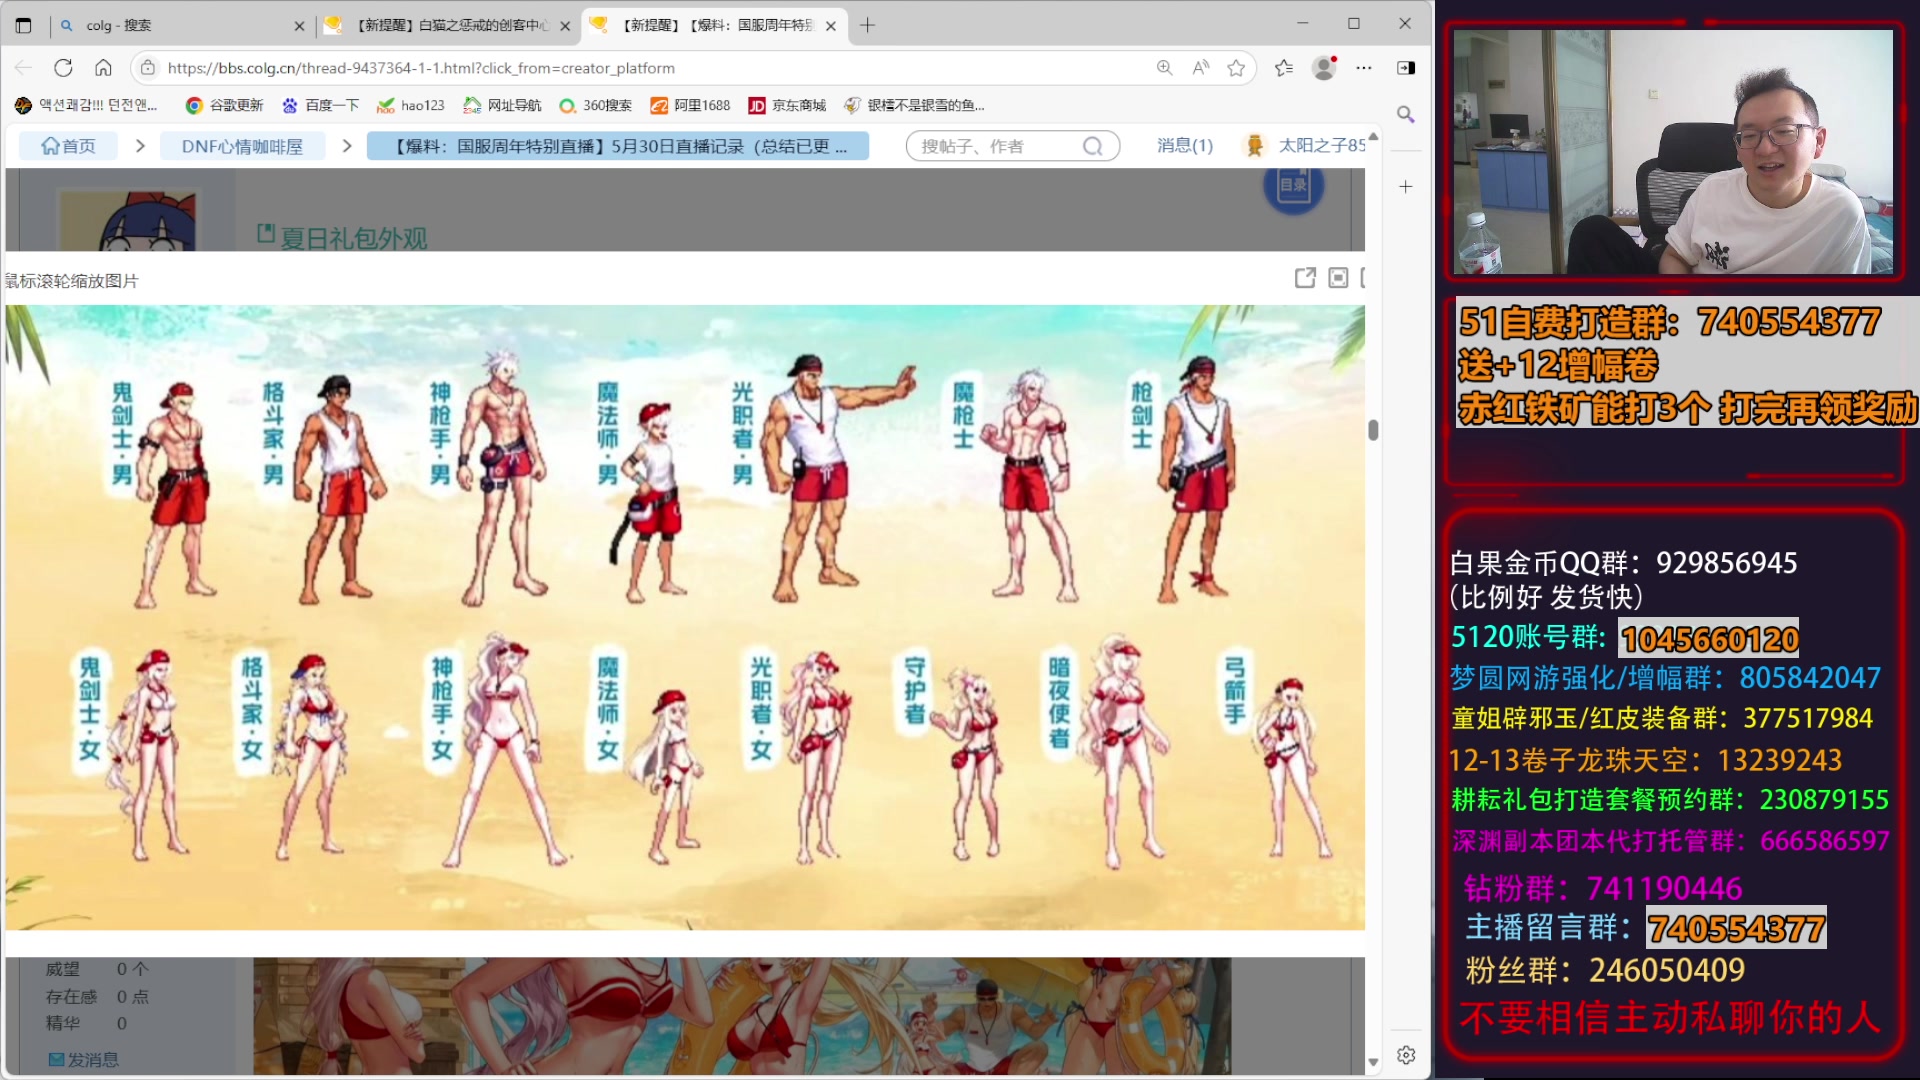
Task: Click the scrollbar down arrow
Action: tap(1373, 1062)
